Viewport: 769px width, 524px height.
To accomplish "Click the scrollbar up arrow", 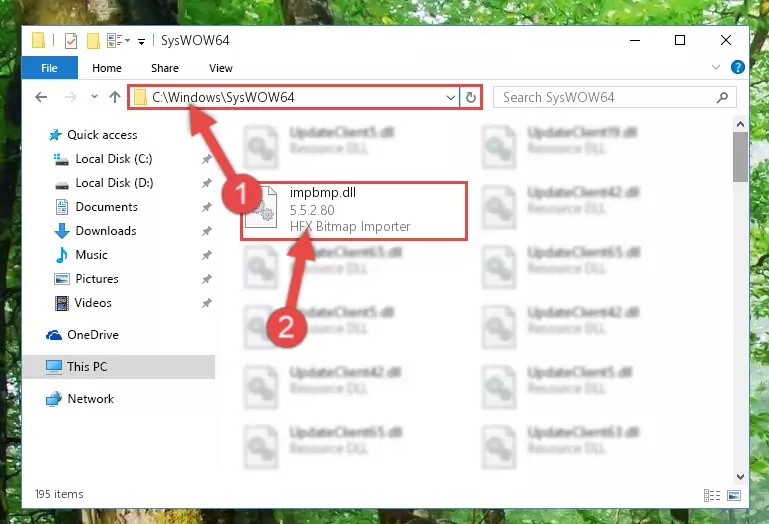I will pyautogui.click(x=741, y=124).
